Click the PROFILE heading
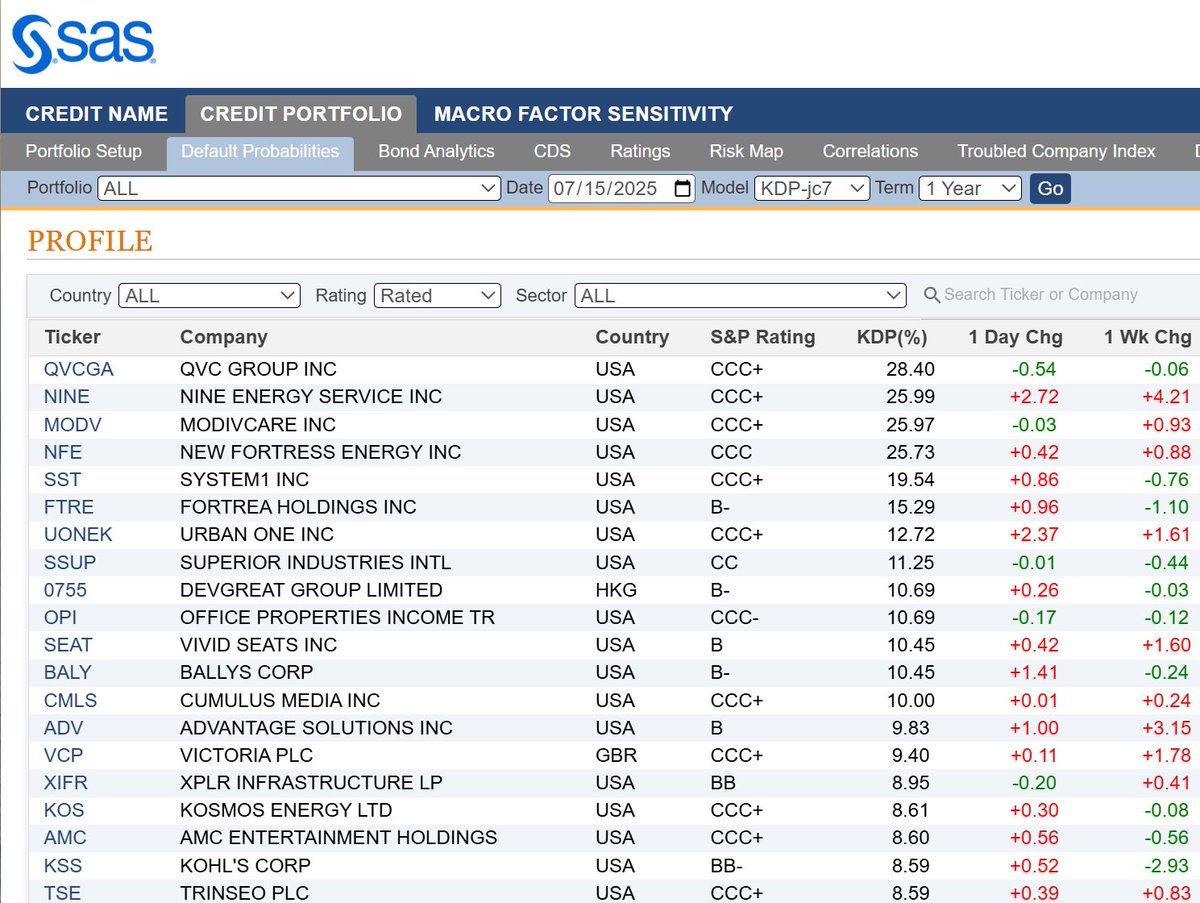This screenshot has height=903, width=1200. point(90,241)
